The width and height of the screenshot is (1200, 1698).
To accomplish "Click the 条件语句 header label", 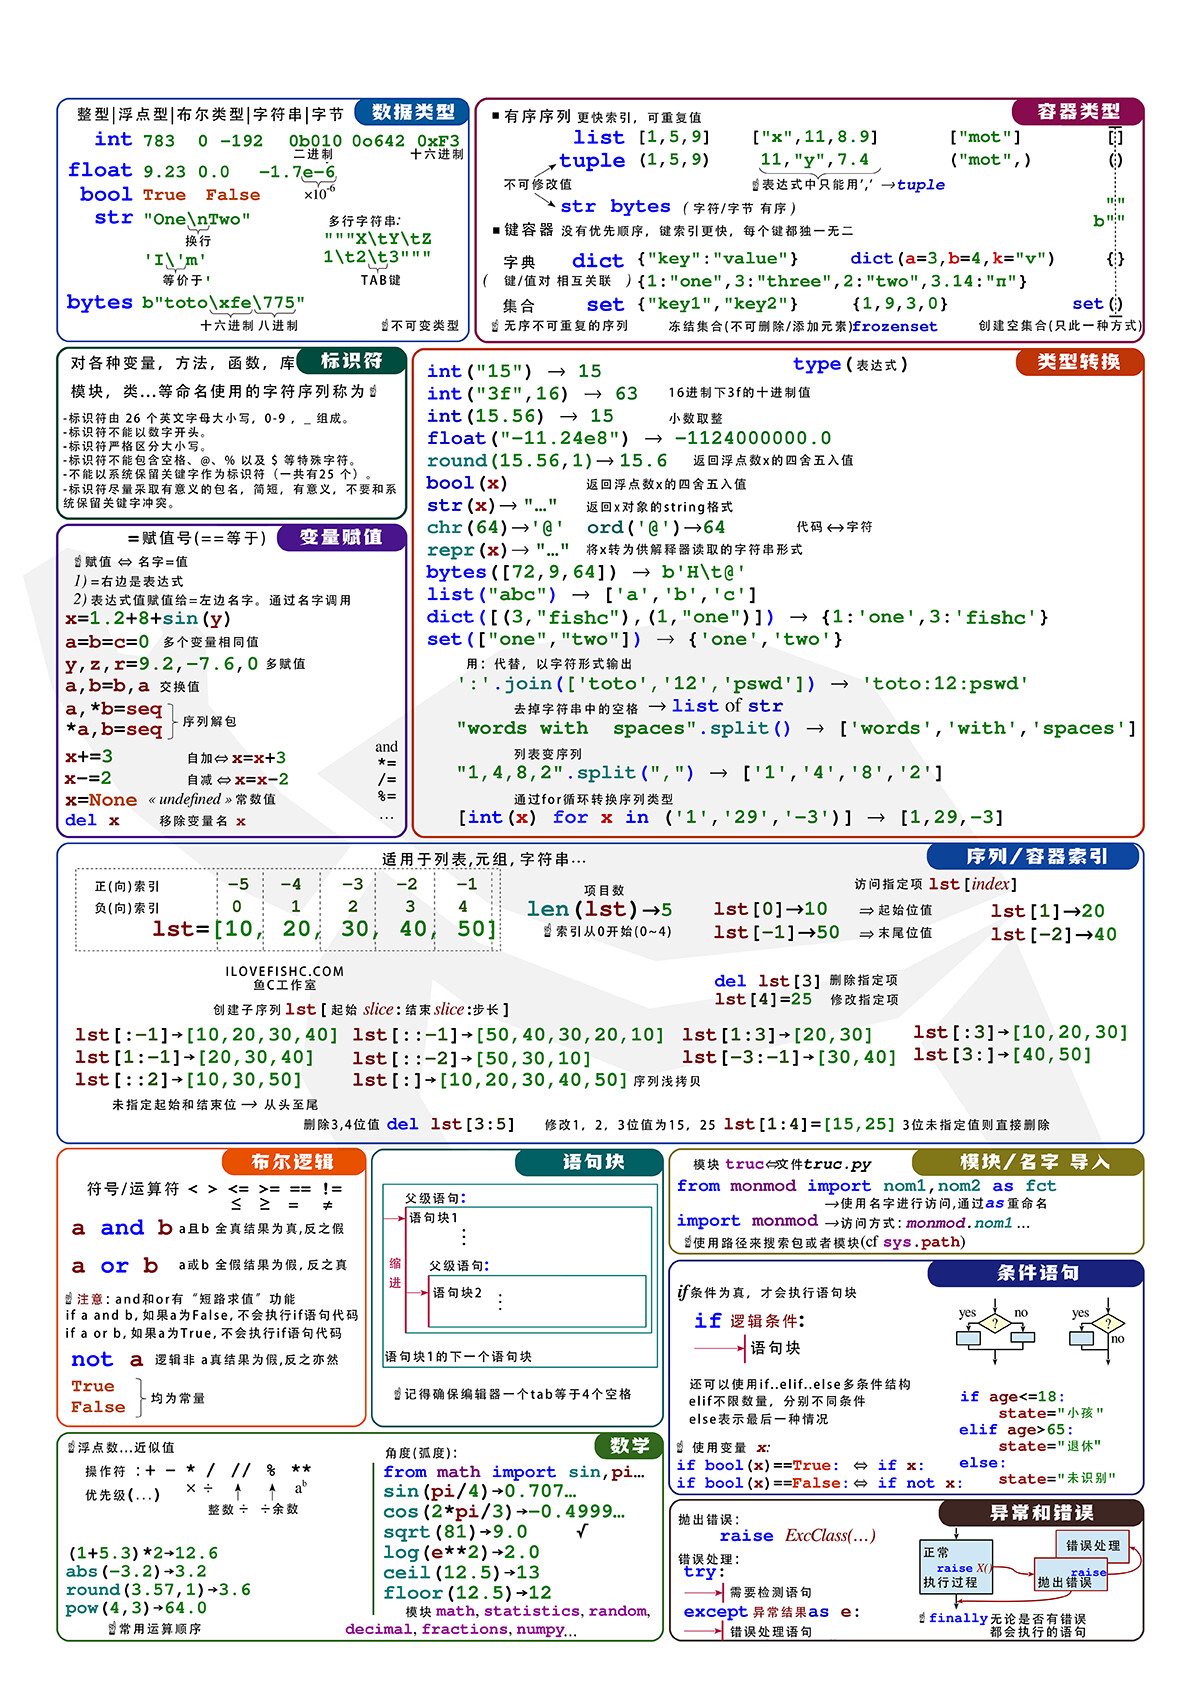I will [1037, 1273].
